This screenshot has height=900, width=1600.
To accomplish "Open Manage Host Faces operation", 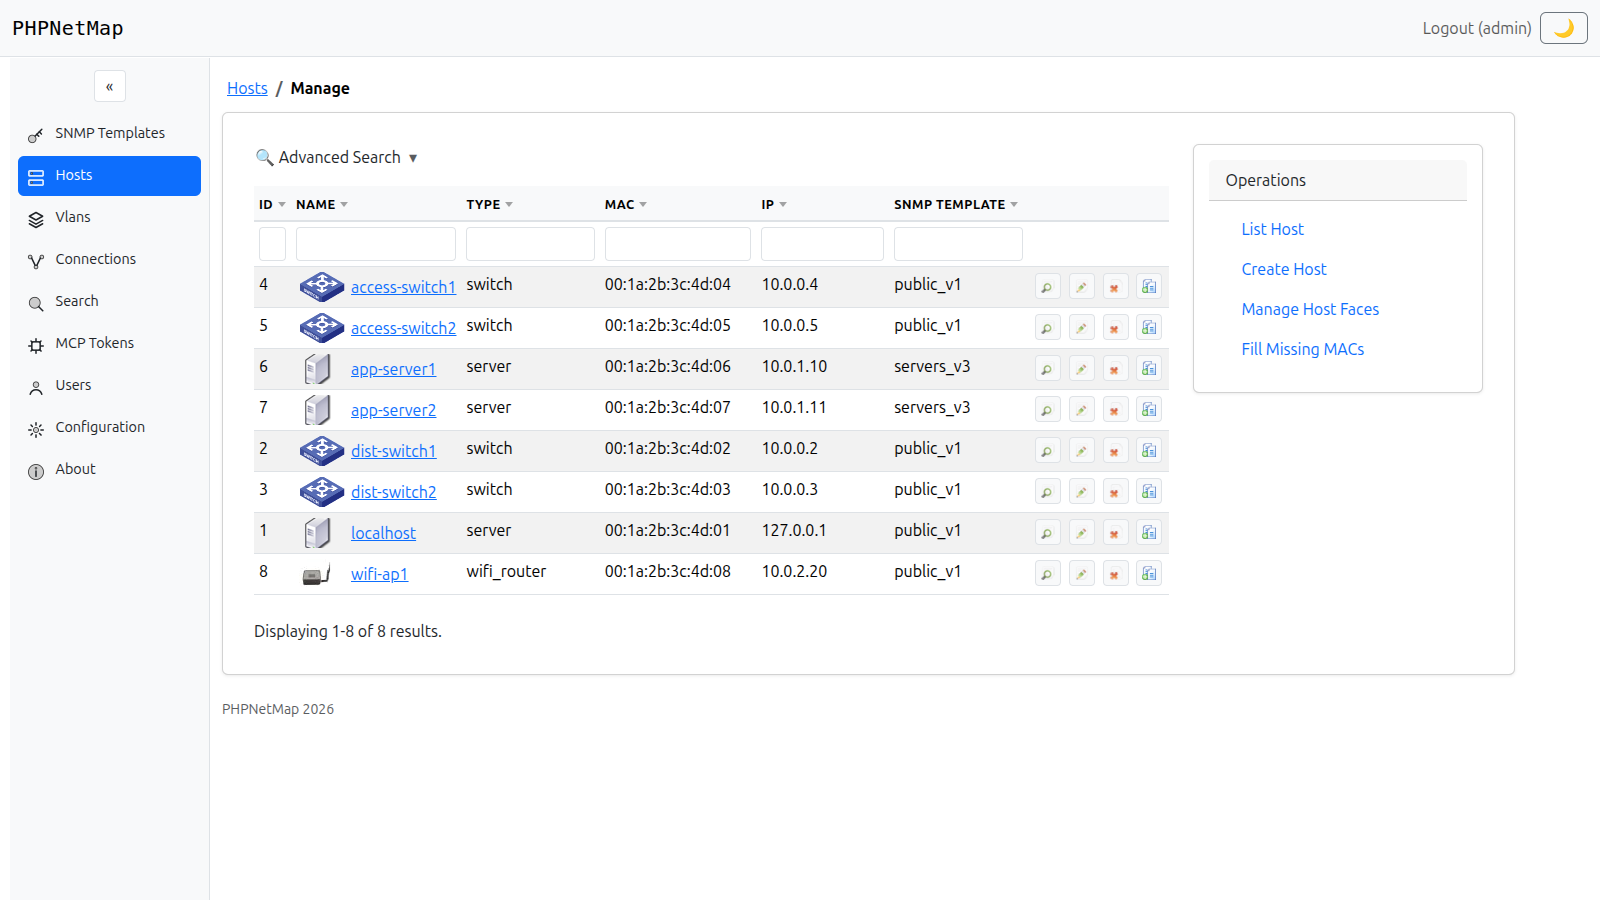I will click(x=1310, y=309).
